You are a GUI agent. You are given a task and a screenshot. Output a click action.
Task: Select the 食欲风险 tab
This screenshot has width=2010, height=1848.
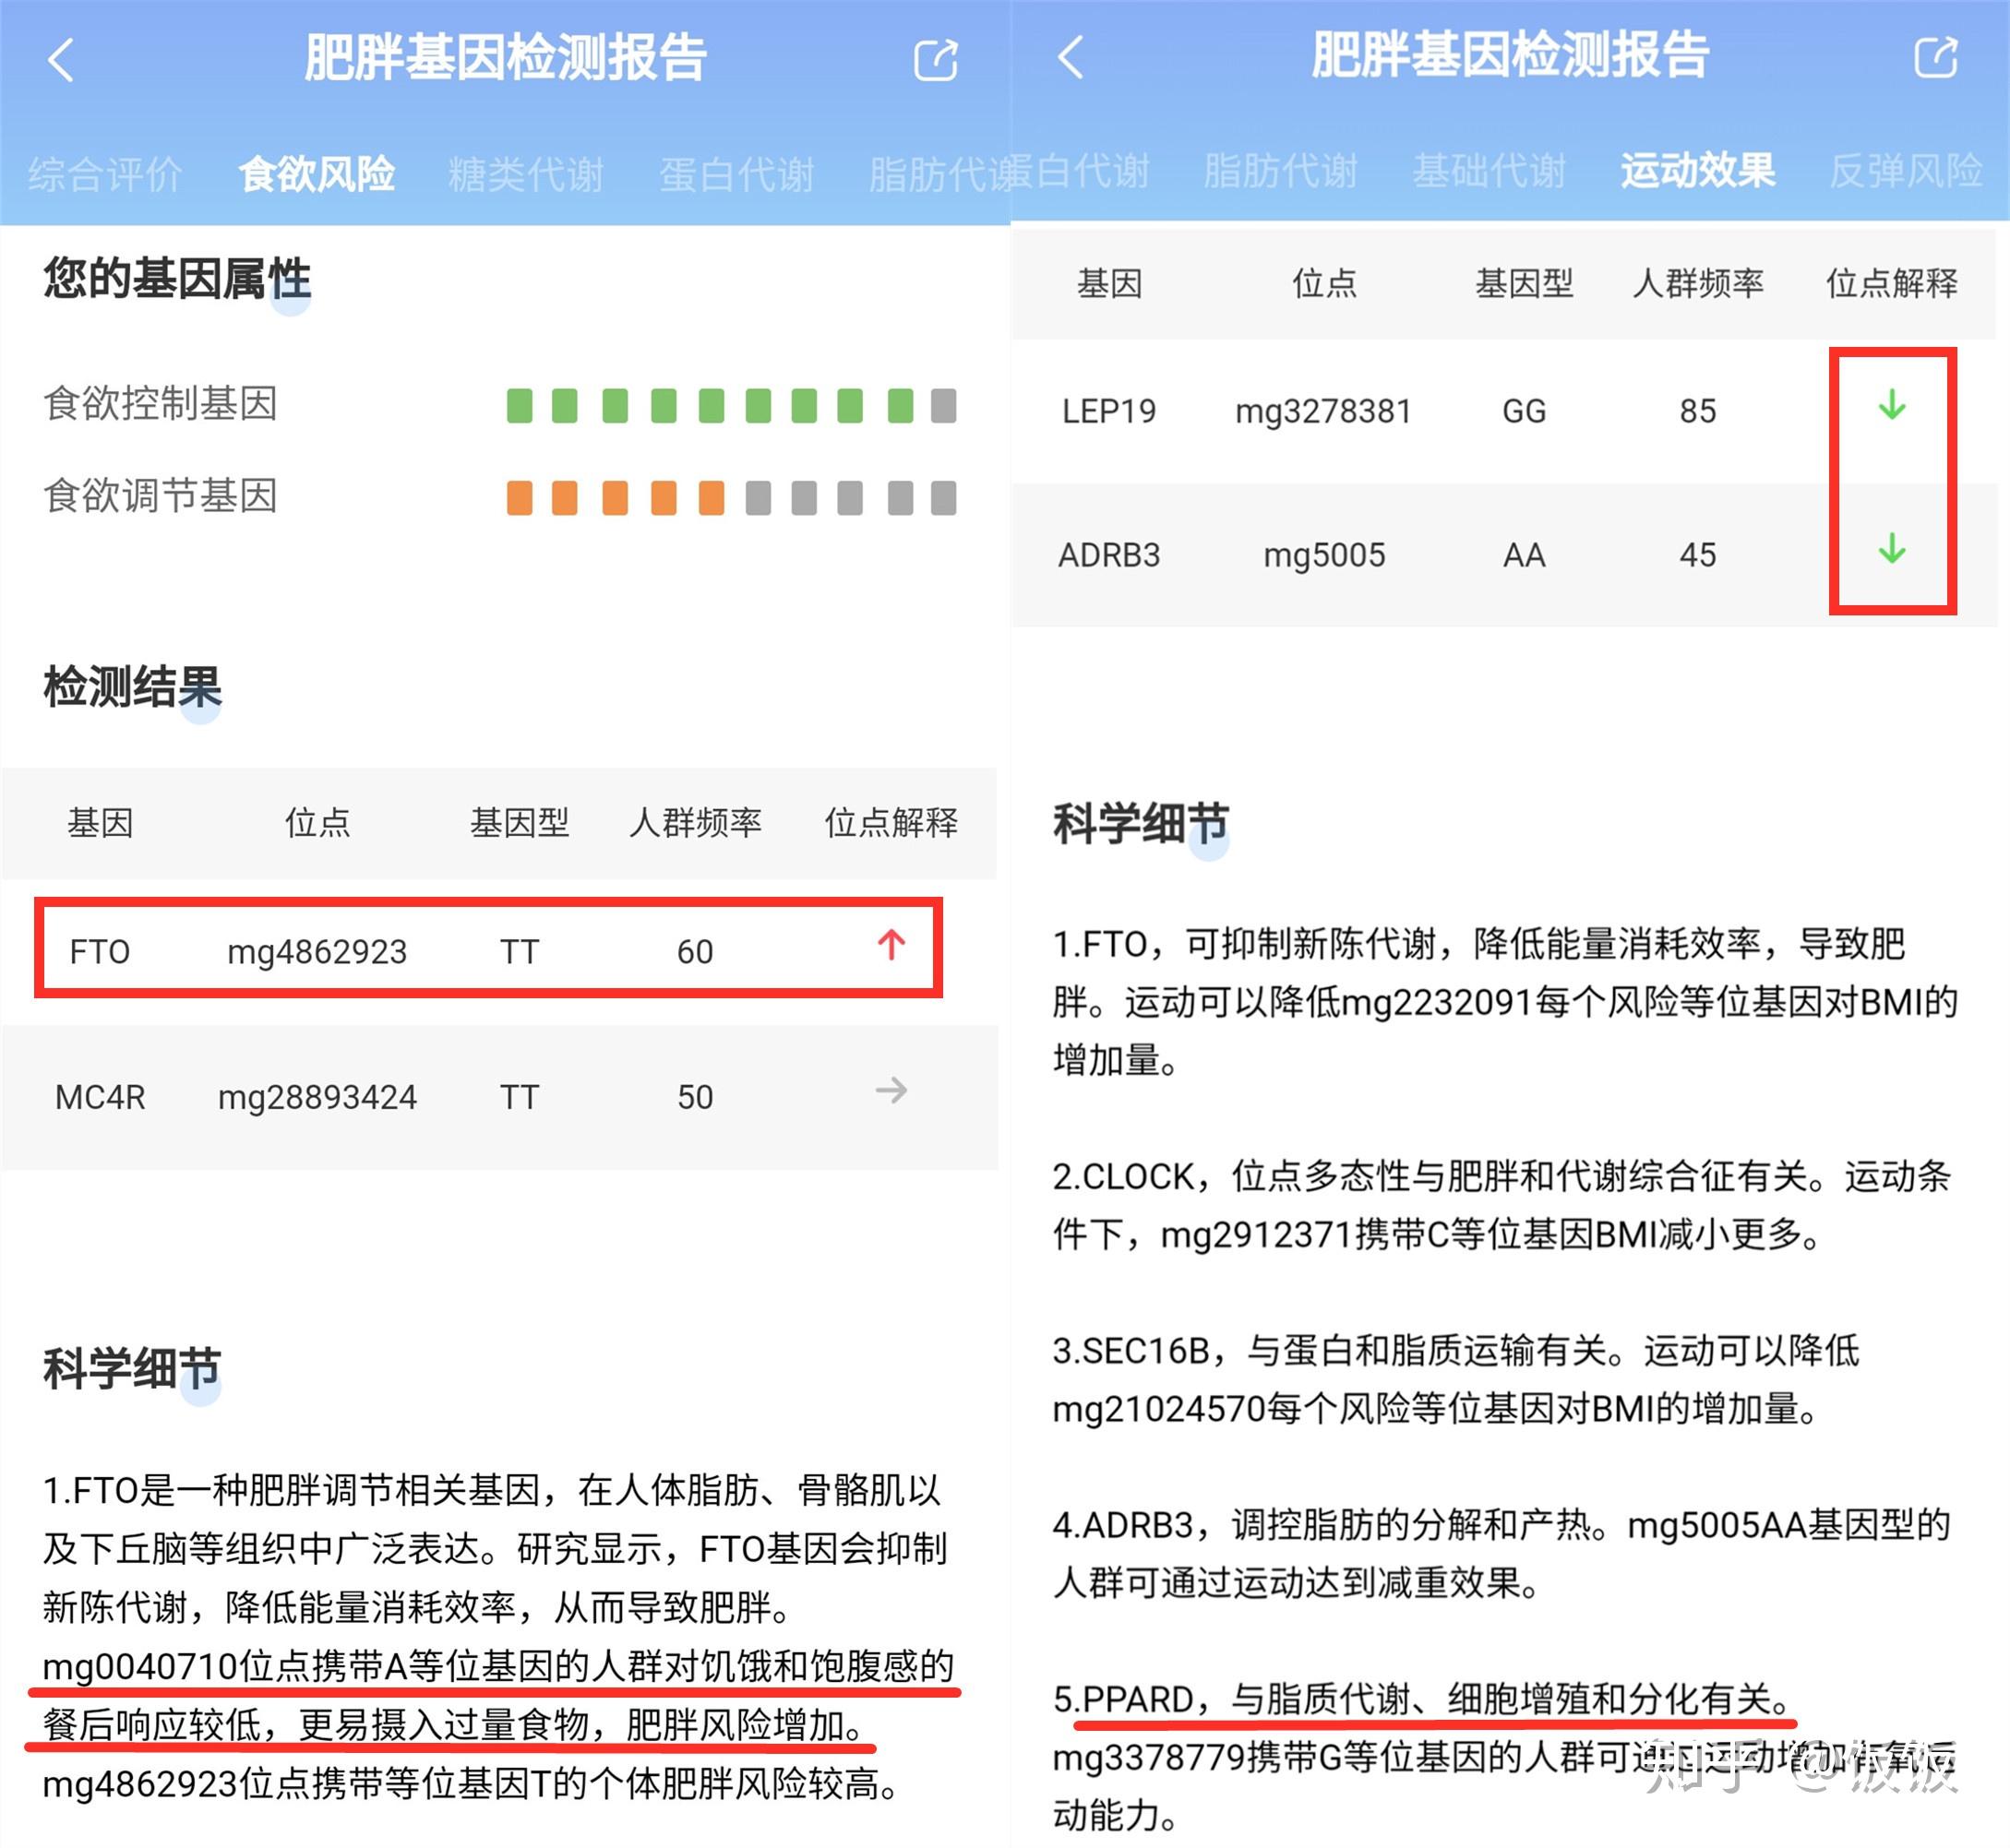316,174
